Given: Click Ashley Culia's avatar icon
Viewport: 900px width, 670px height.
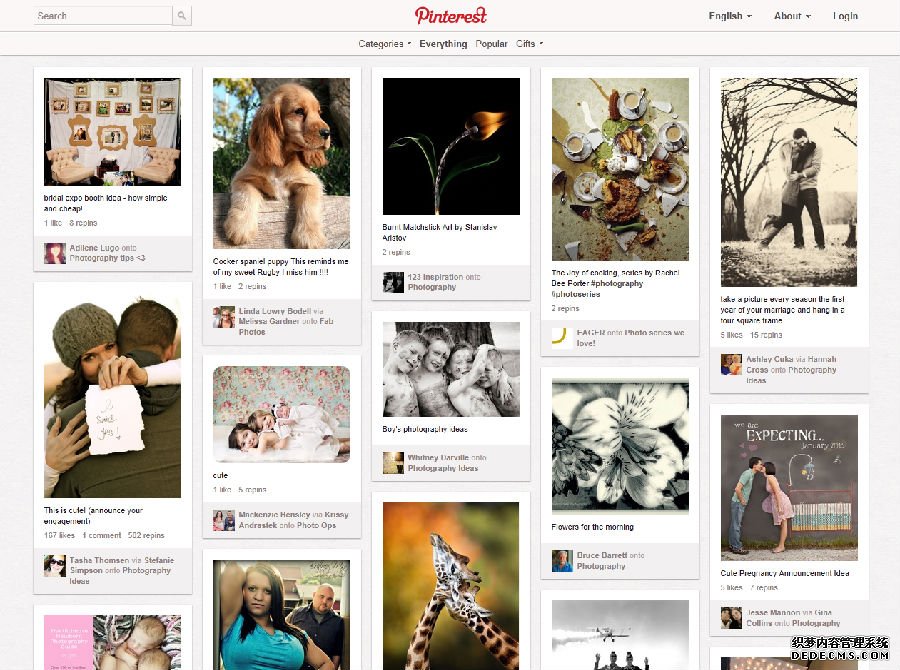Looking at the screenshot, I should click(x=731, y=365).
